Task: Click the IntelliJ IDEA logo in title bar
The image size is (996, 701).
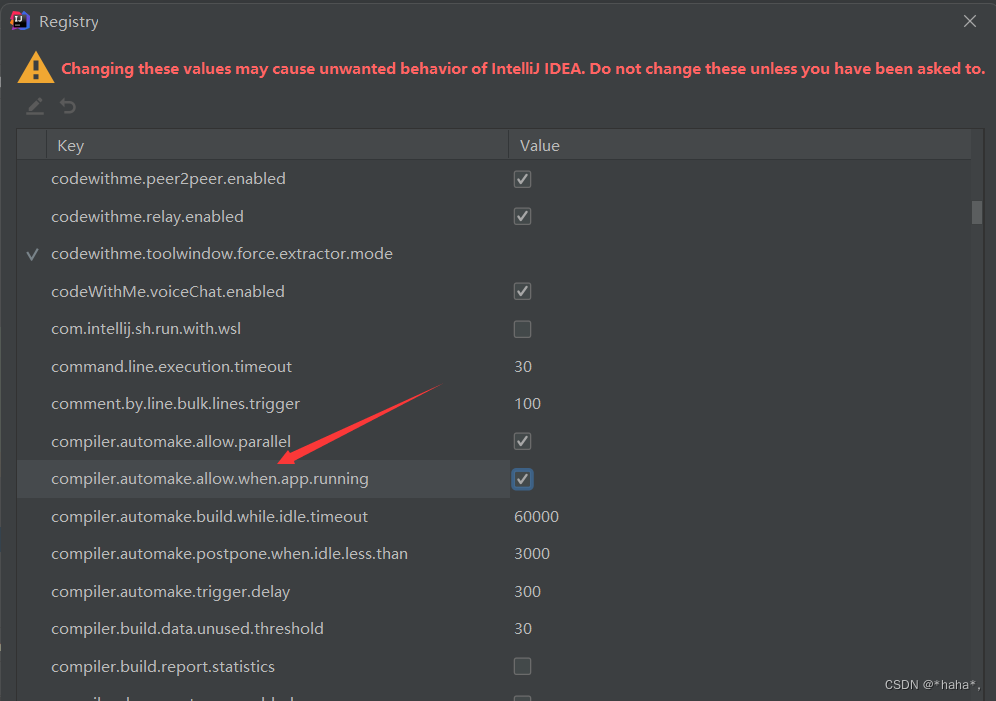Action: tap(20, 21)
